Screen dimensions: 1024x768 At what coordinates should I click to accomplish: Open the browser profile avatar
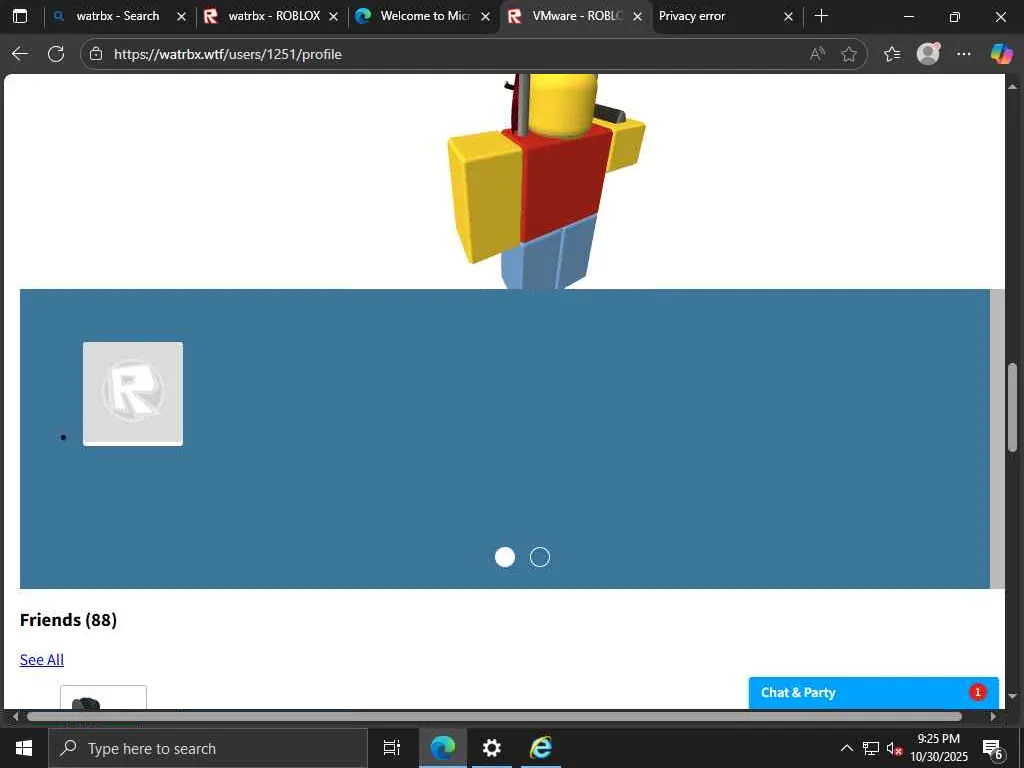pos(928,54)
